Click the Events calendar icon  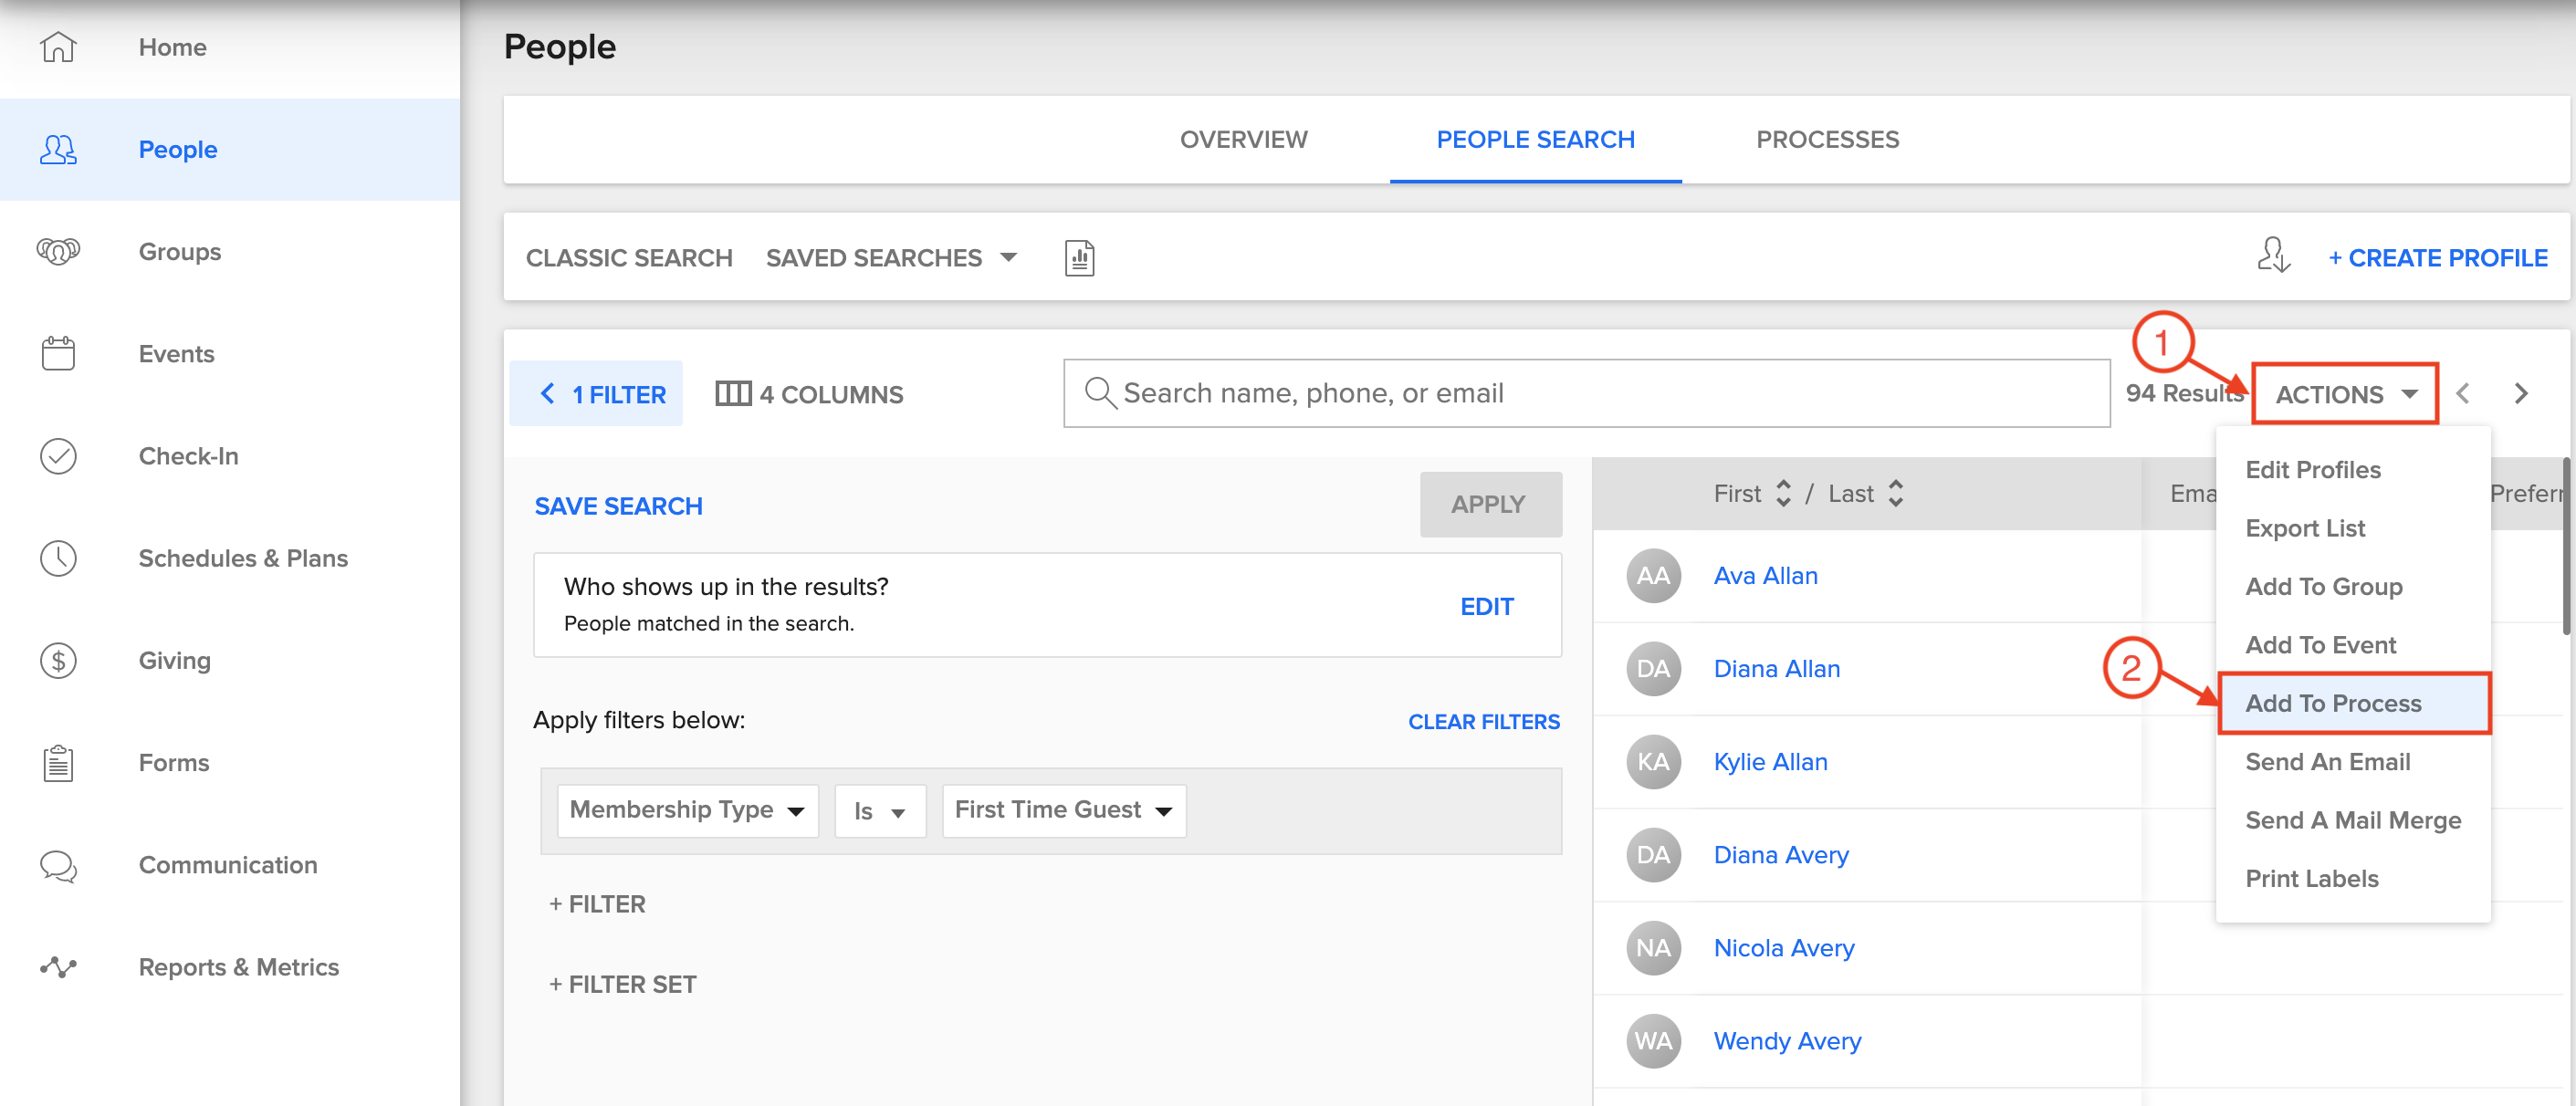tap(57, 353)
